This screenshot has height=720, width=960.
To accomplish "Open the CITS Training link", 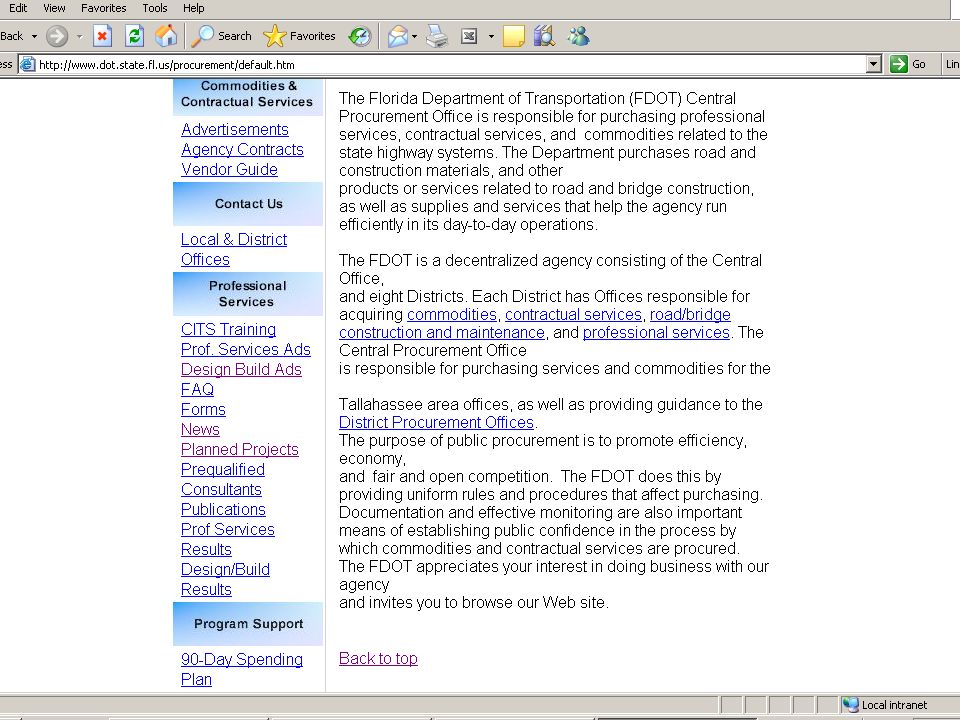I will (x=228, y=329).
